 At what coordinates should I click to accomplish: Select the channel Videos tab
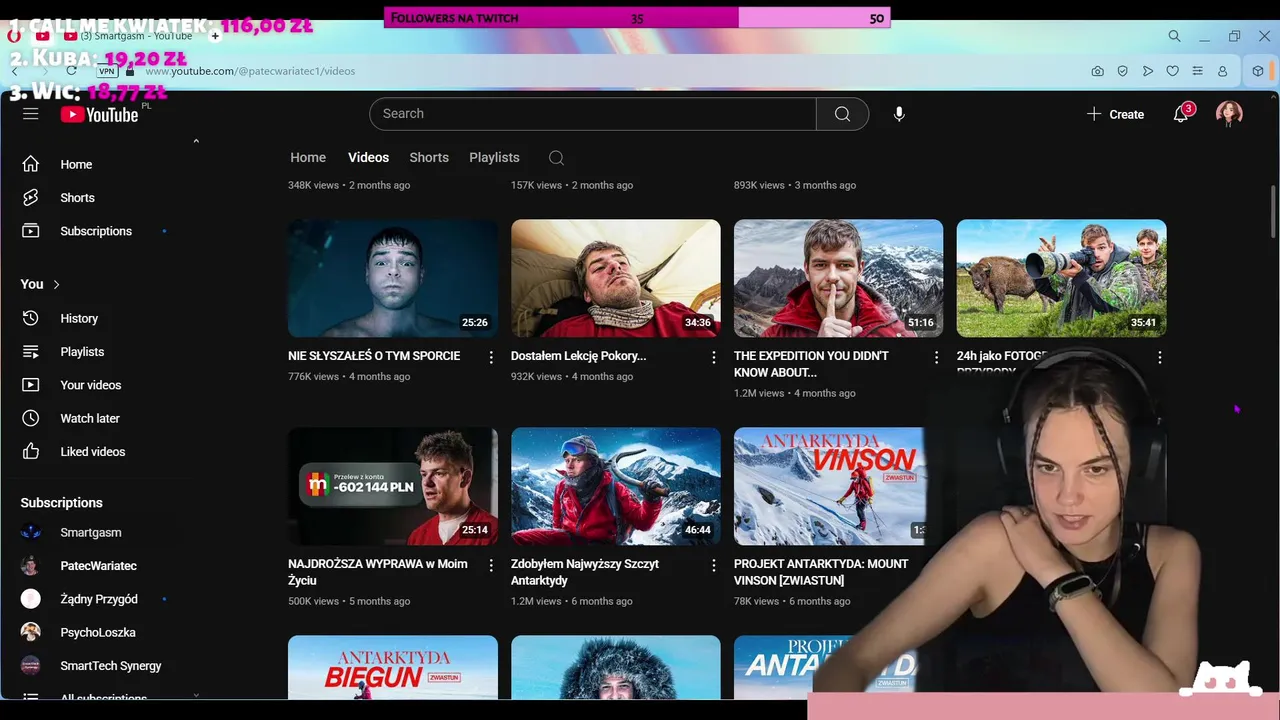tap(368, 158)
